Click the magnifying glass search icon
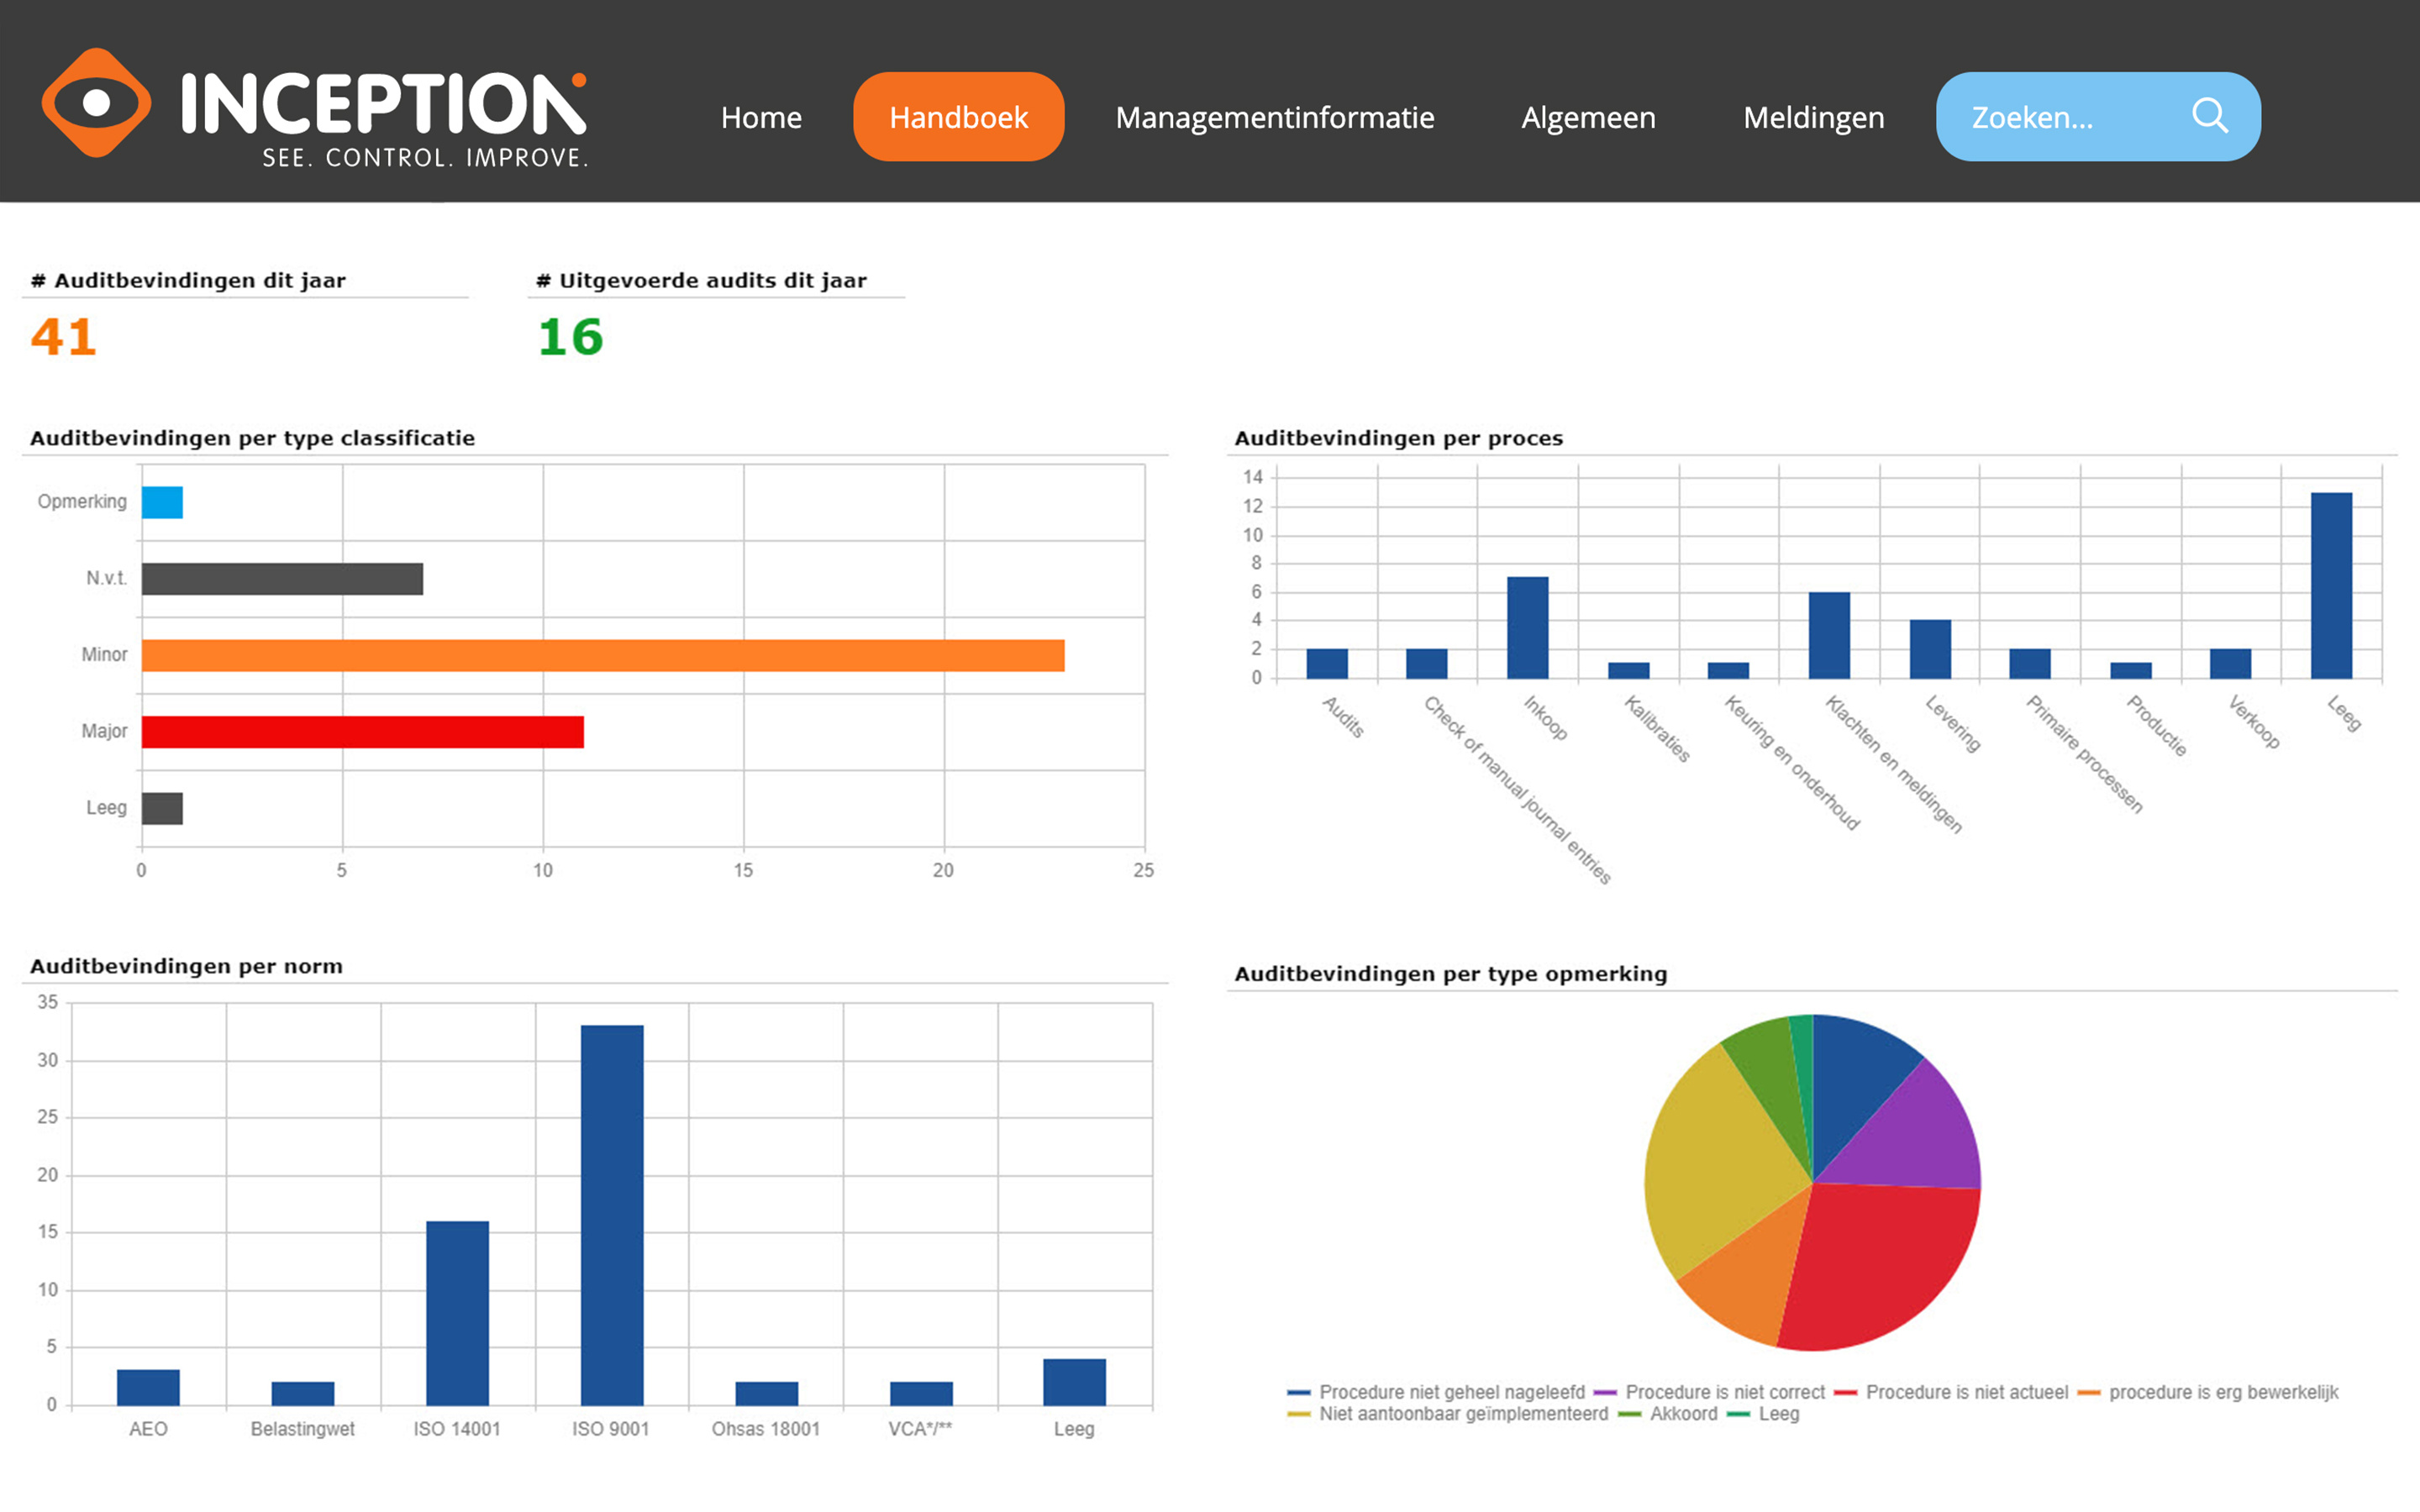This screenshot has height=1512, width=2420. [x=2209, y=116]
